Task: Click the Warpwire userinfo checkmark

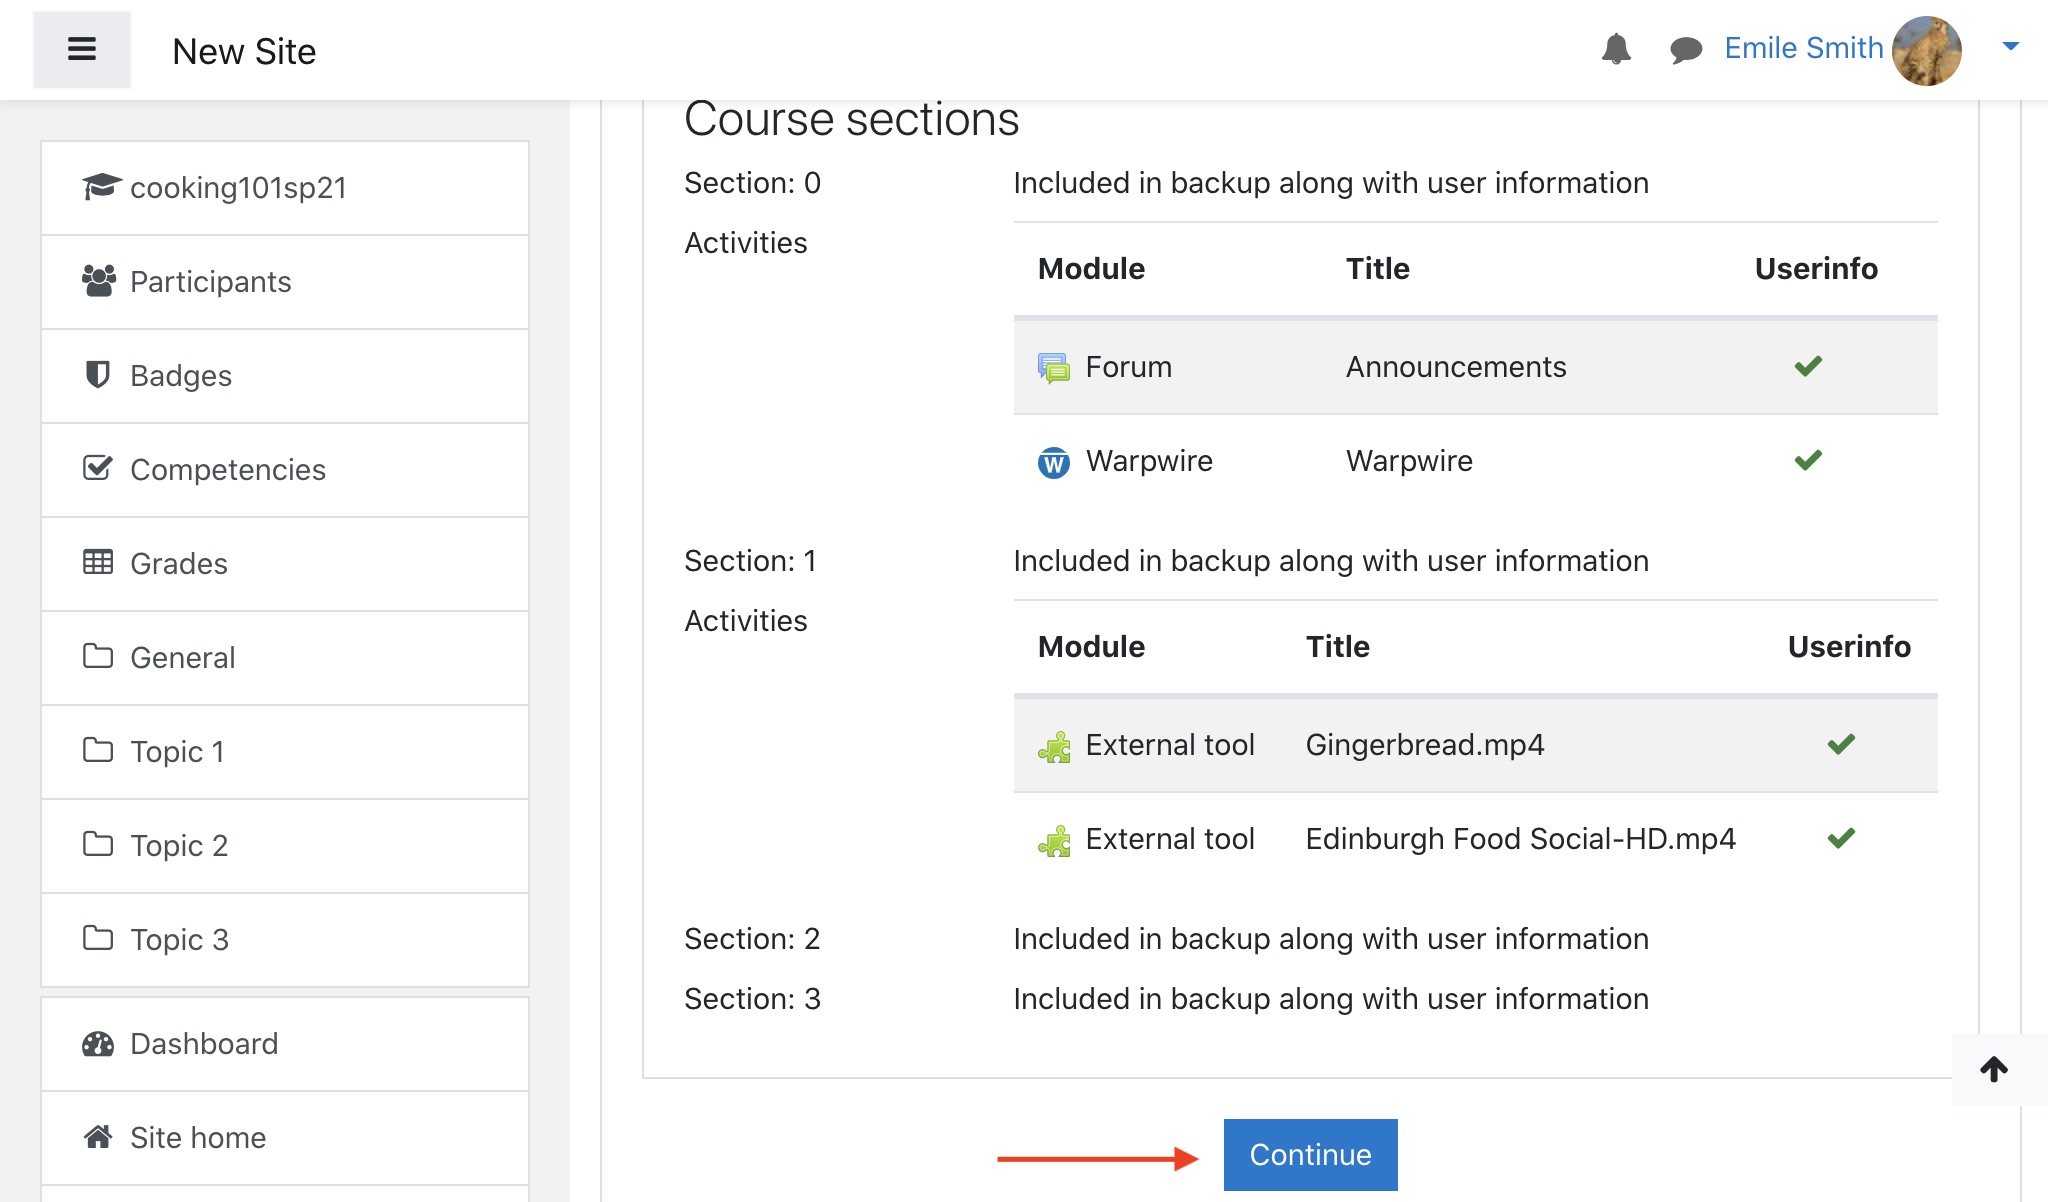Action: (x=1808, y=460)
